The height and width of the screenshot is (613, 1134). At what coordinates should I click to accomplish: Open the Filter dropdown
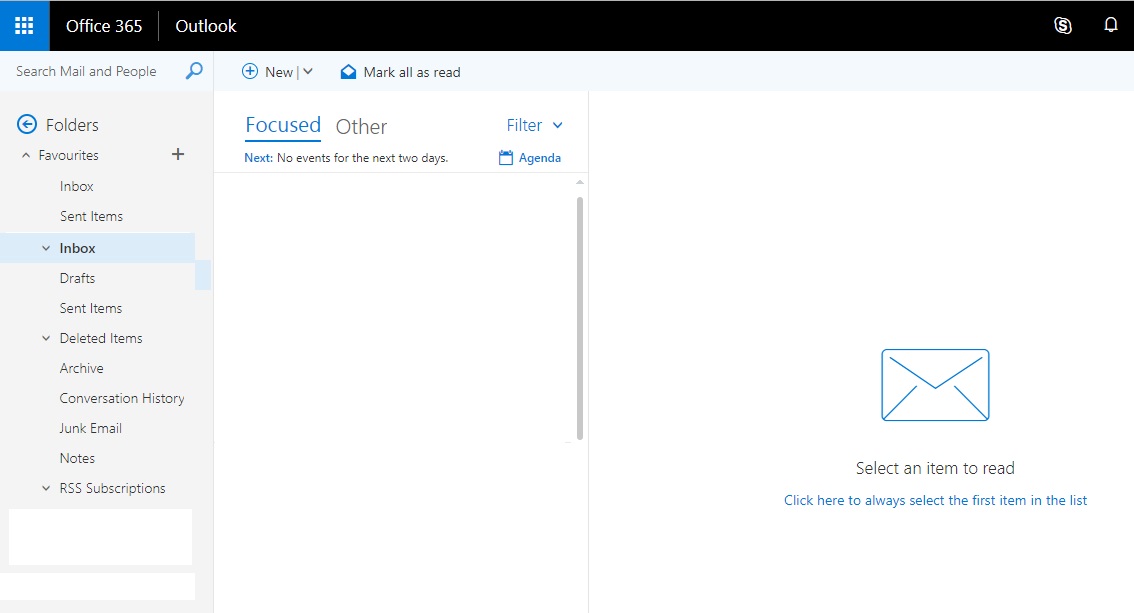(x=534, y=125)
